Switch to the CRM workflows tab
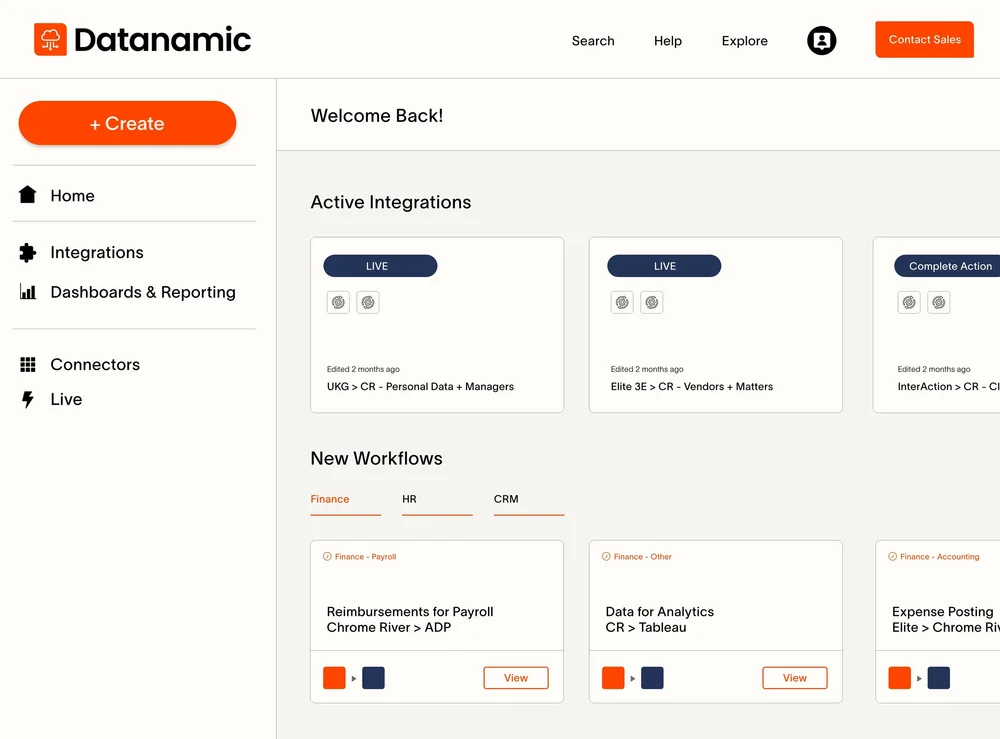Viewport: 1000px width, 739px height. (x=506, y=499)
